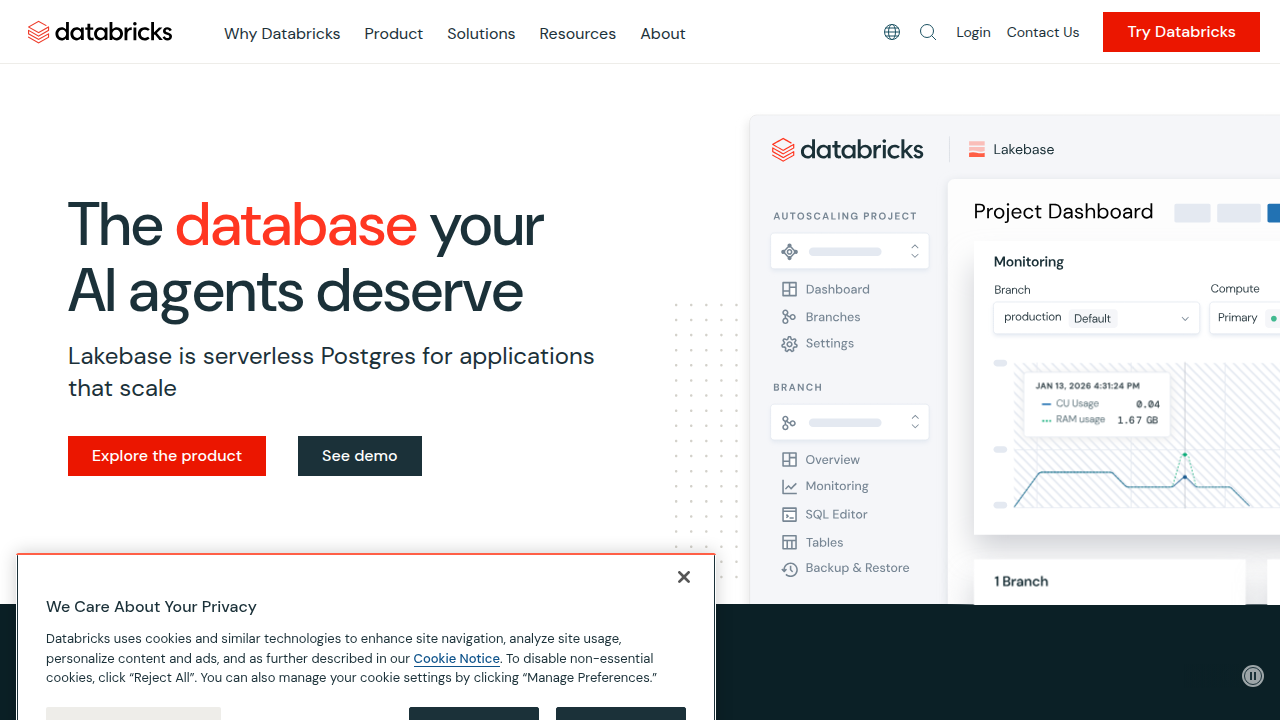Select SQL Editor label in sidebar
This screenshot has width=1280, height=720.
[x=837, y=514]
